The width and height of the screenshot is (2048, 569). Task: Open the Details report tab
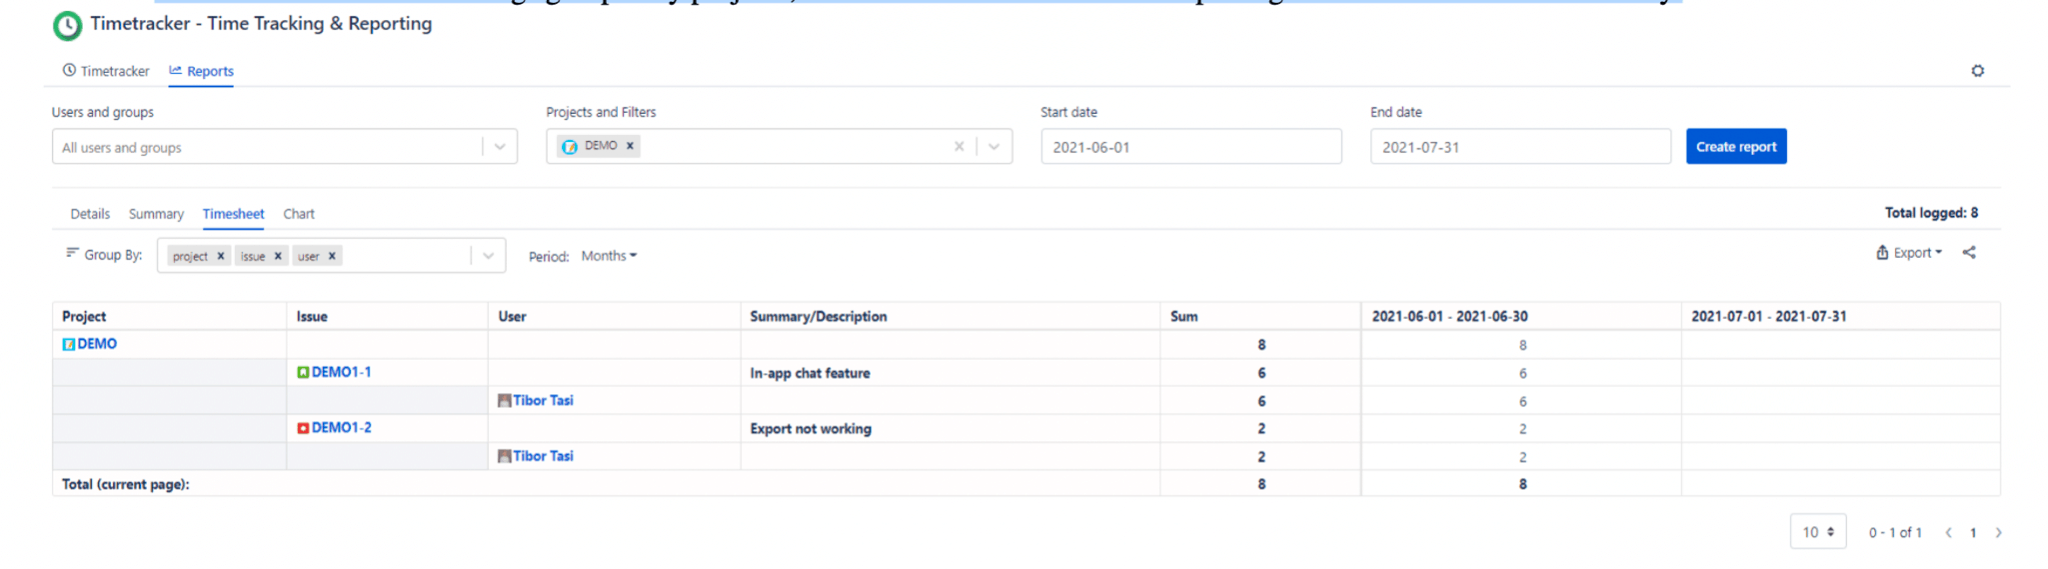tap(90, 214)
